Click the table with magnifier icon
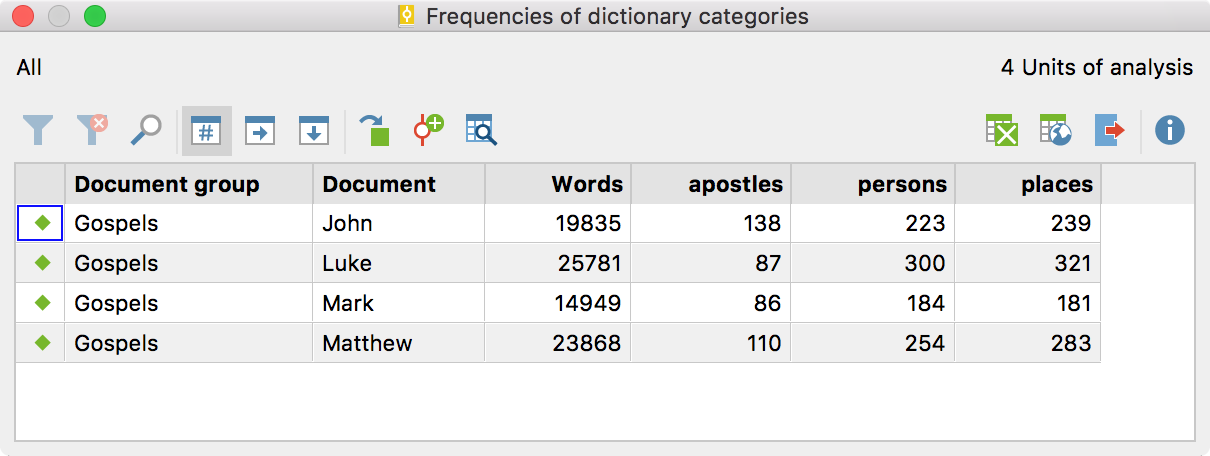This screenshot has height=456, width=1210. click(482, 131)
